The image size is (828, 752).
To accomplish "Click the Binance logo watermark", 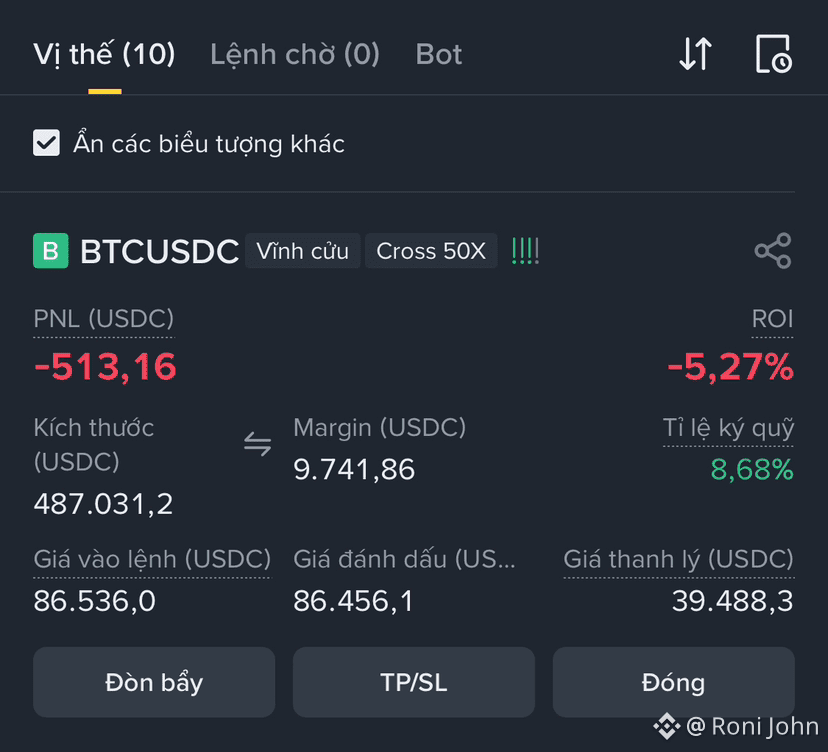I will point(667,726).
